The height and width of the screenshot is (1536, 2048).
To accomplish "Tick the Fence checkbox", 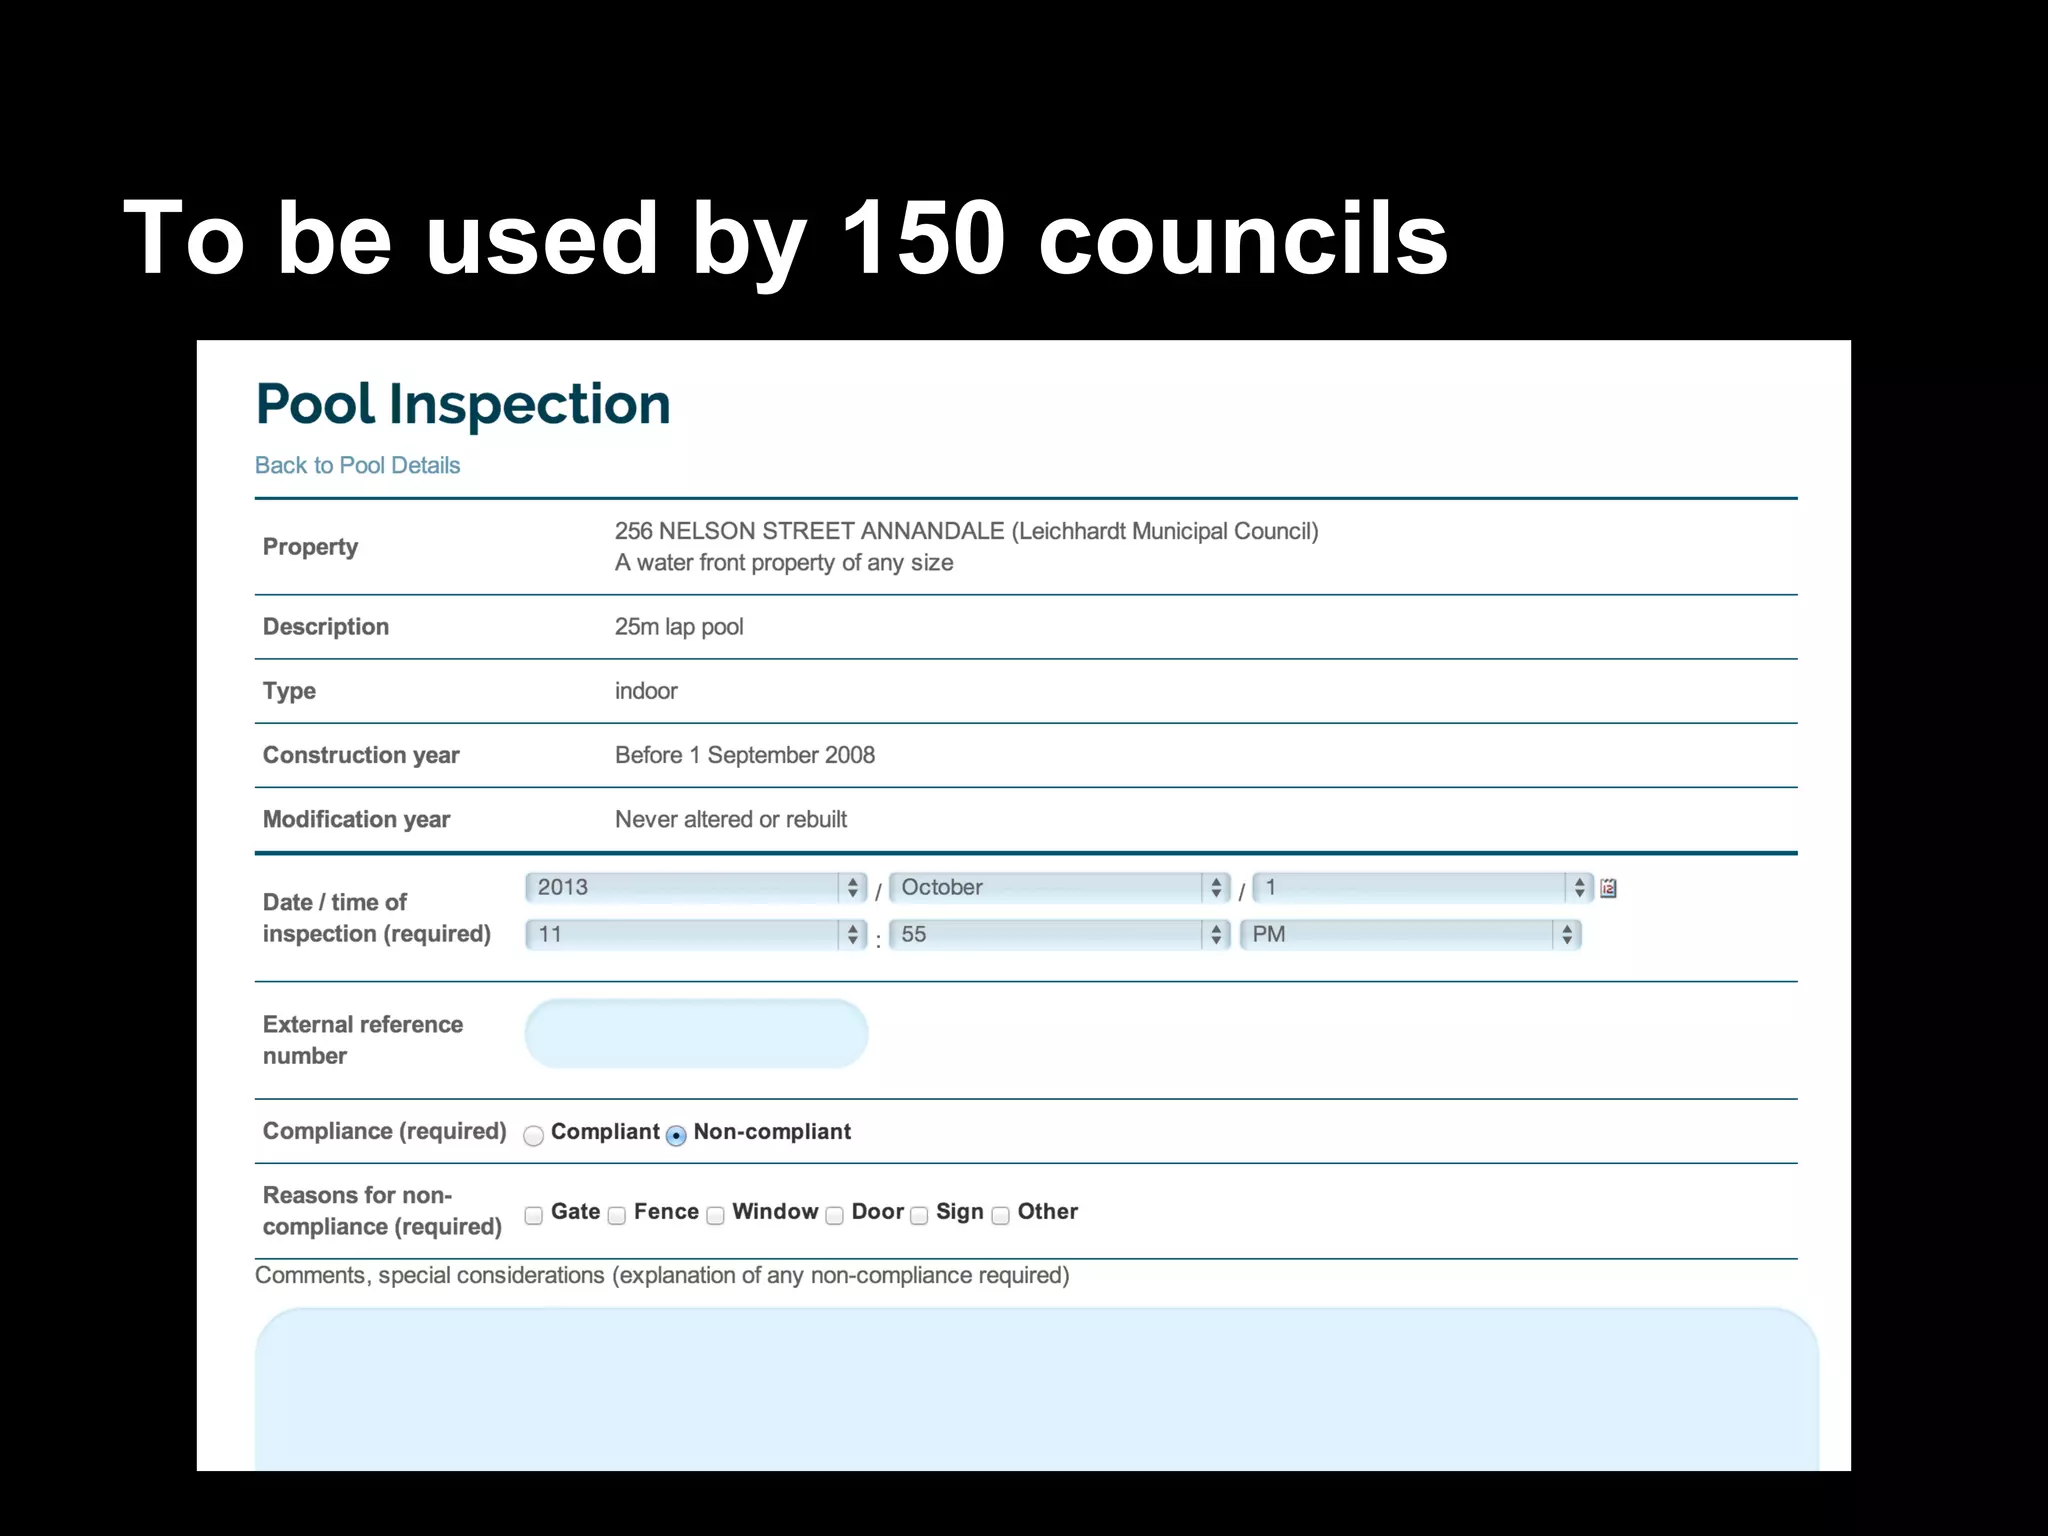I will coord(617,1215).
